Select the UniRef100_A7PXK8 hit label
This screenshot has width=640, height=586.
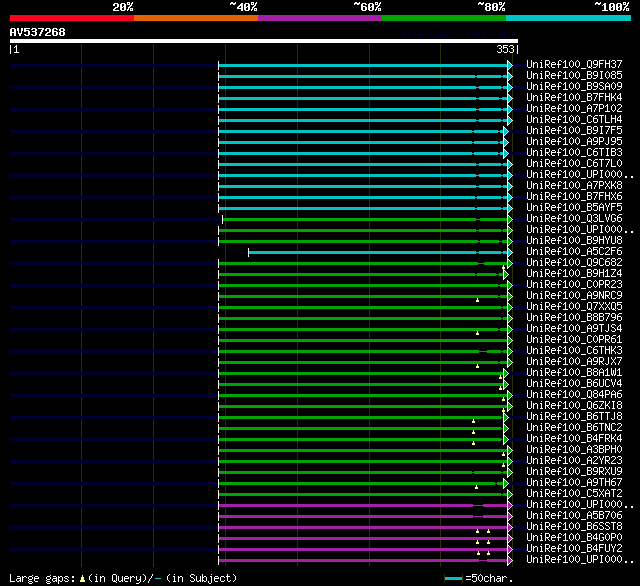574,186
